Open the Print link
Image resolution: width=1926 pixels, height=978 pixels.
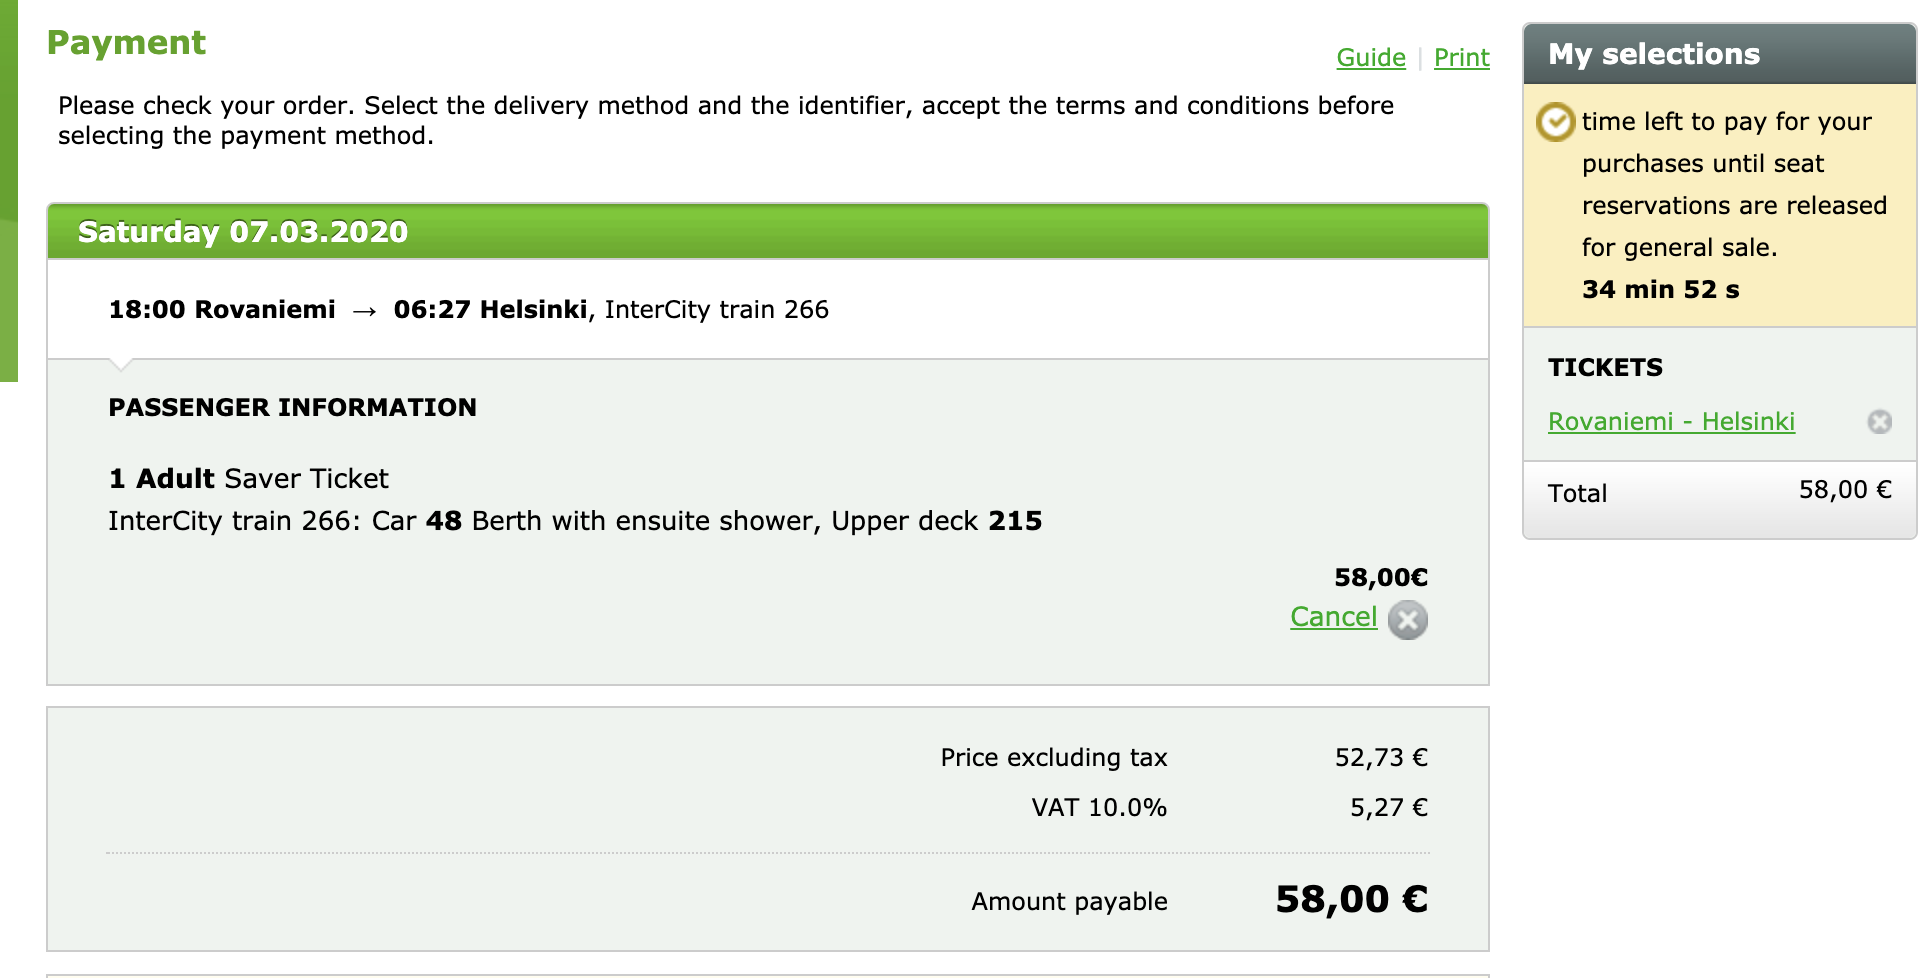(x=1462, y=58)
